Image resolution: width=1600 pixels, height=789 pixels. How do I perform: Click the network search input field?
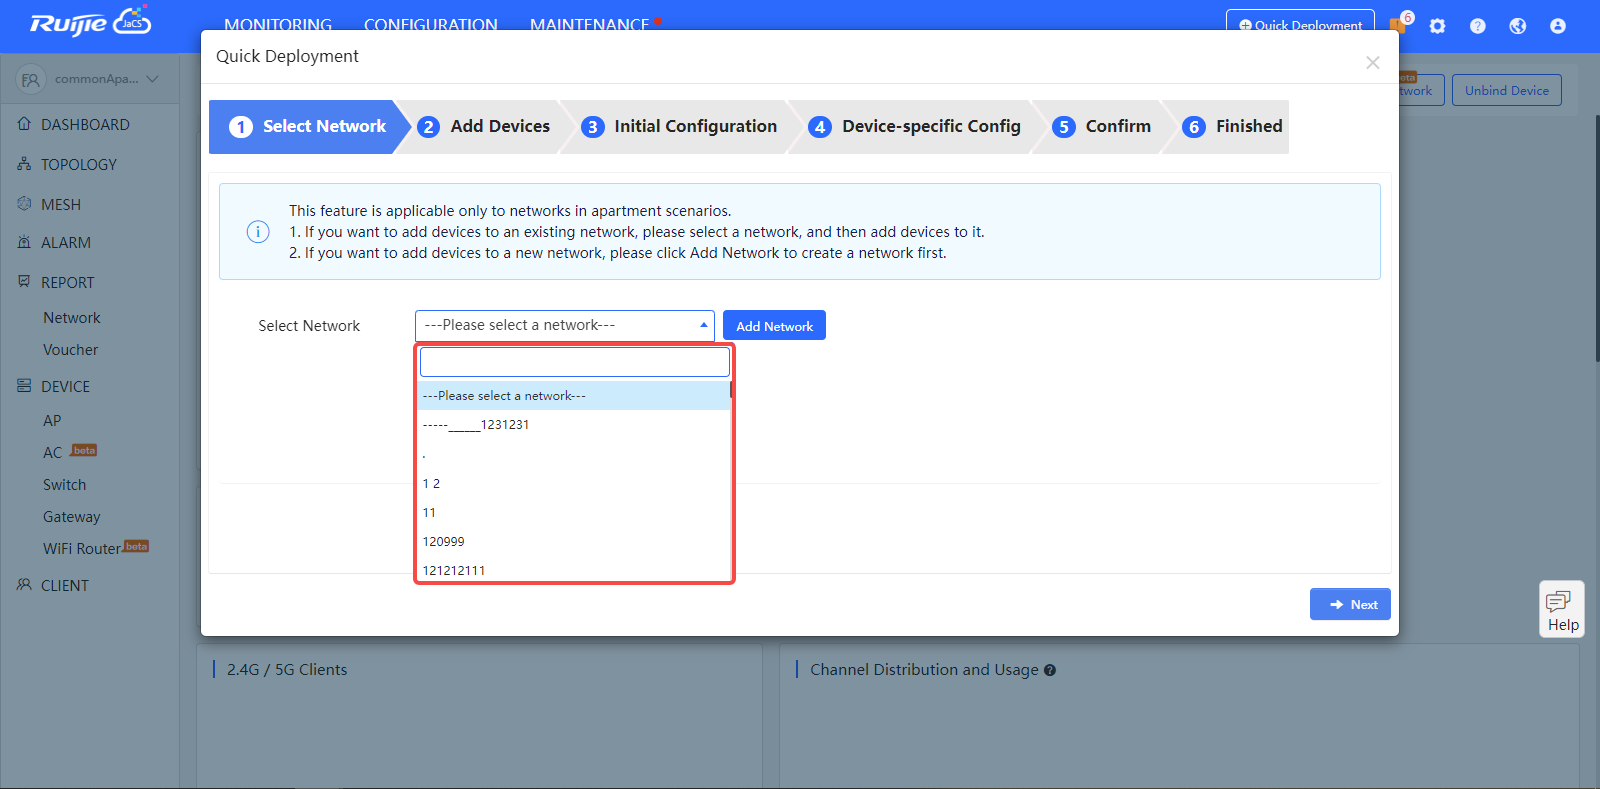(x=574, y=362)
